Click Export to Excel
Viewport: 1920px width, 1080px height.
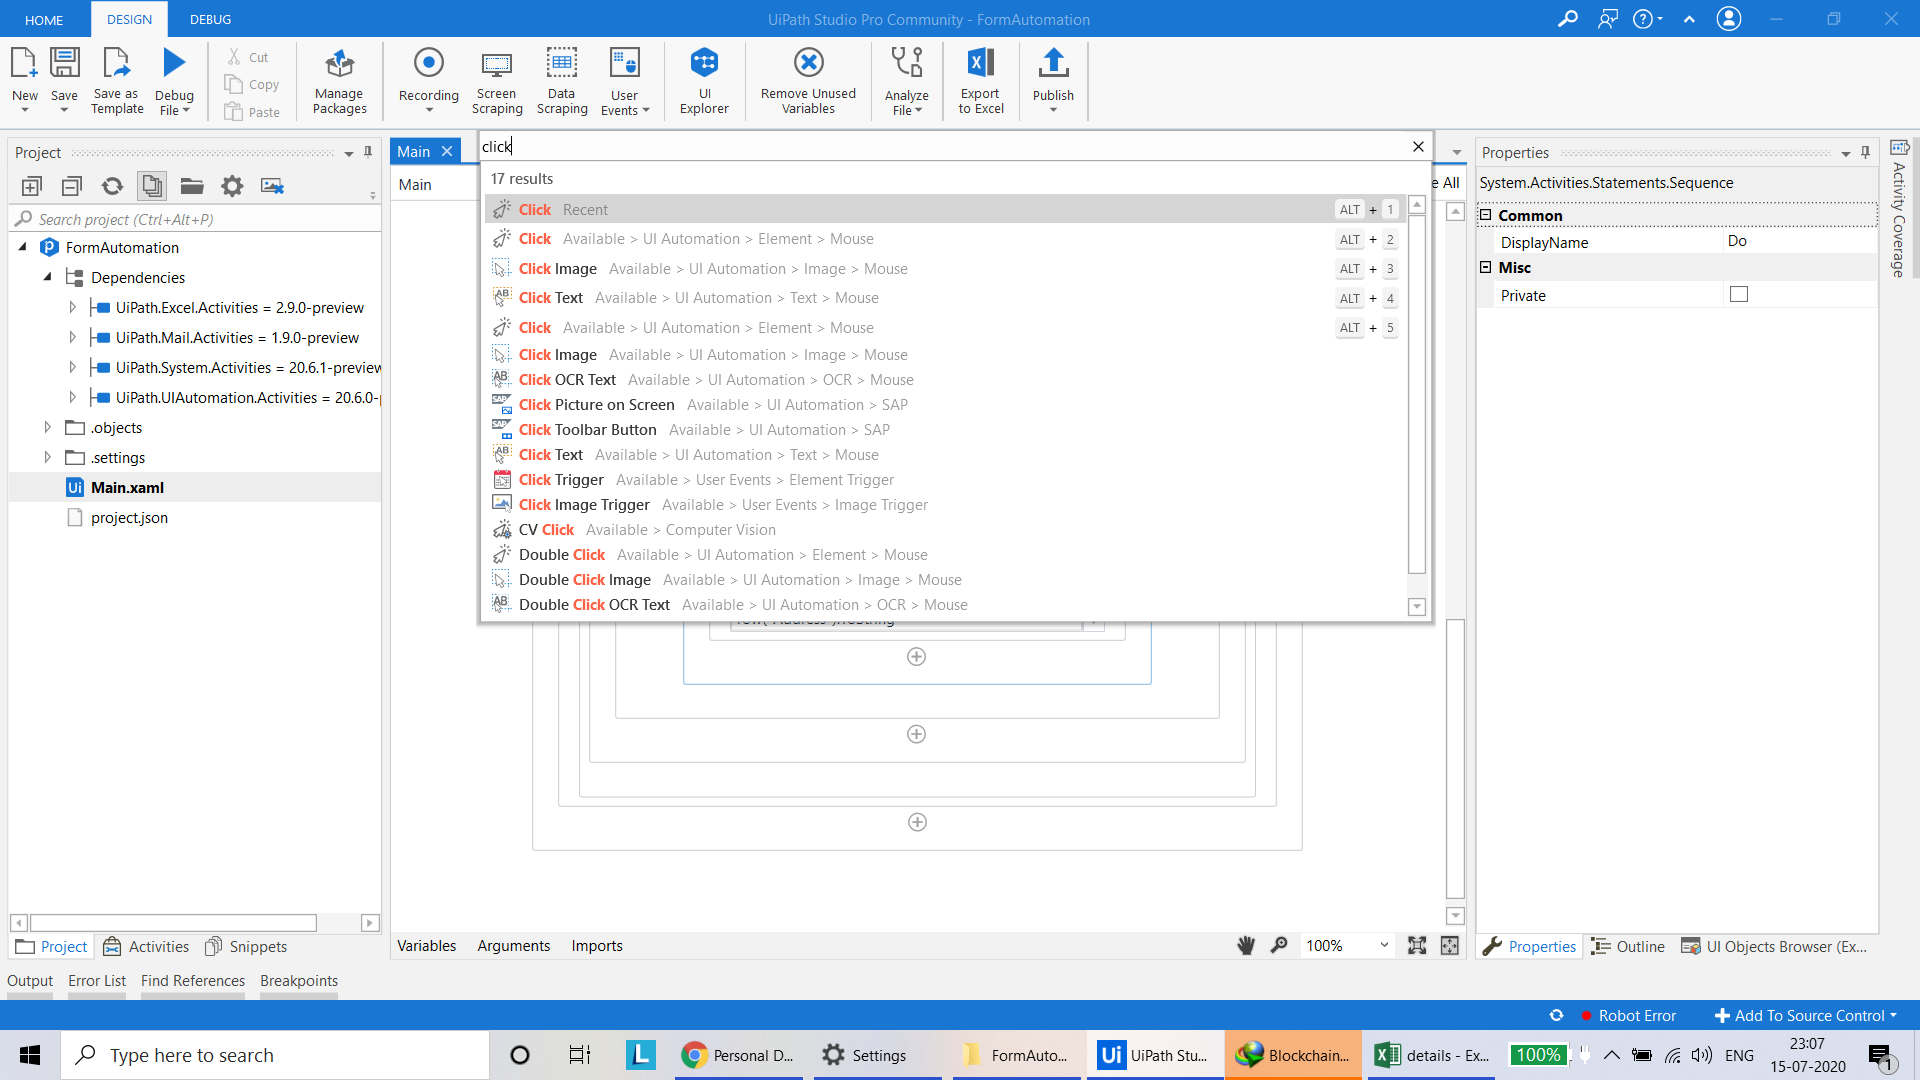980,82
